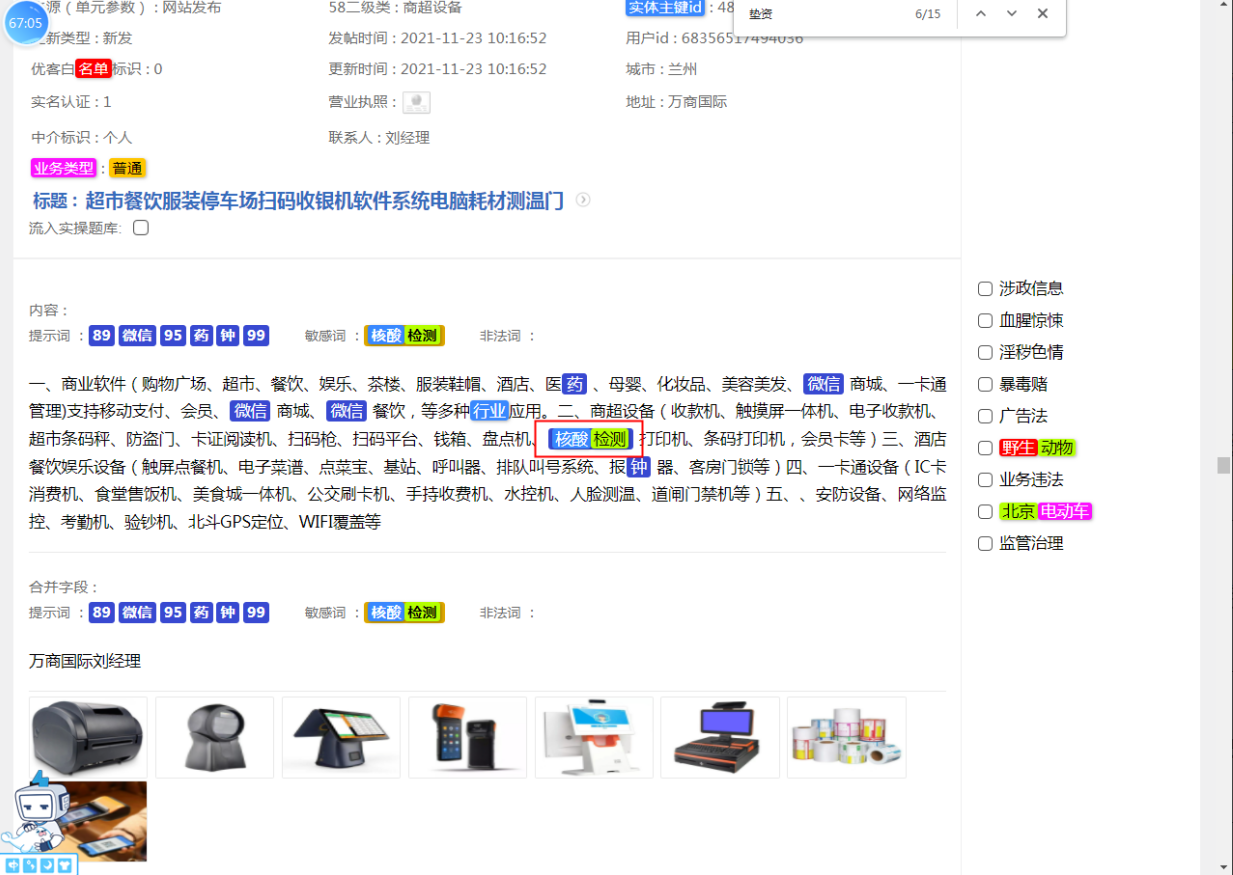The width and height of the screenshot is (1233, 875).
Task: Tick the 北京电动车 checkbox
Action: point(985,512)
